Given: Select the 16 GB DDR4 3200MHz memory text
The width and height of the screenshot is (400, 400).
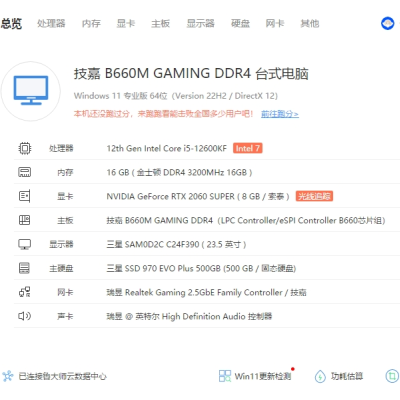Looking at the screenshot, I should tap(179, 172).
